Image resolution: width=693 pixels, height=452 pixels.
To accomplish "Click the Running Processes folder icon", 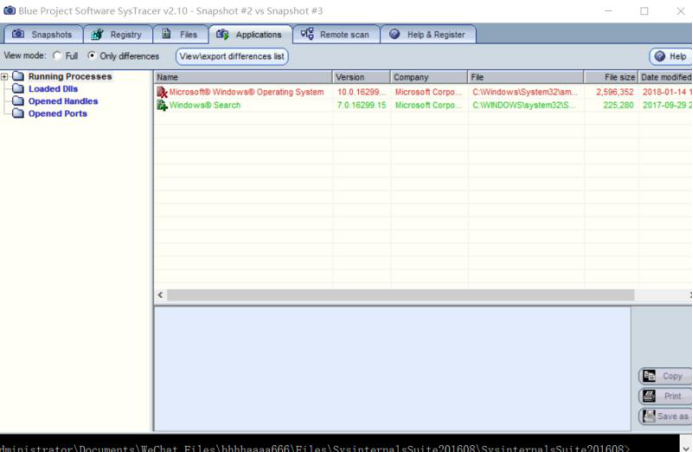I will point(18,76).
